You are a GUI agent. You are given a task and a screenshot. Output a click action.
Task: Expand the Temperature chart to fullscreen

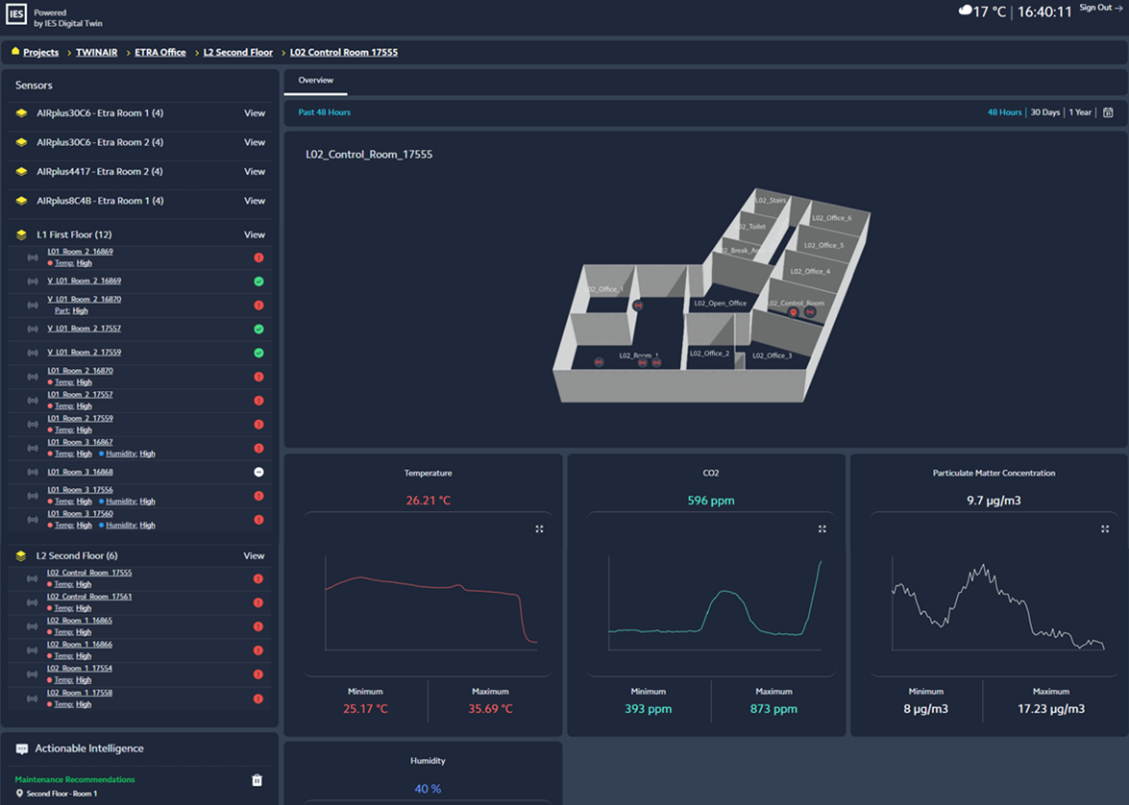[539, 529]
